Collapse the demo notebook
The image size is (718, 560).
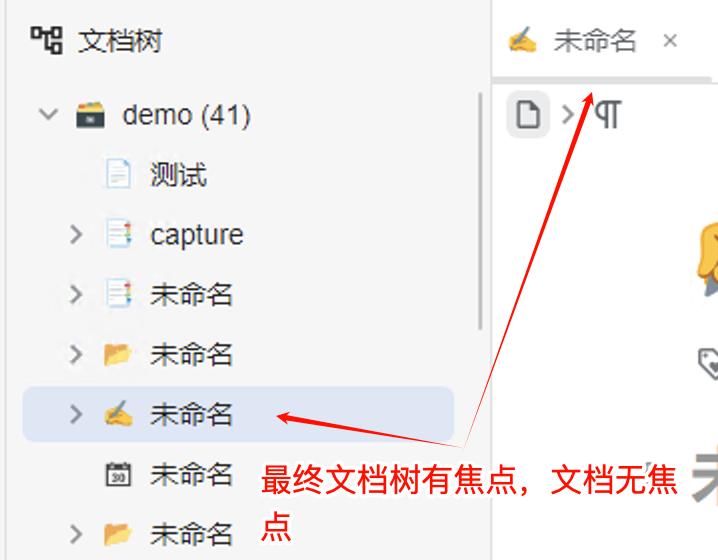pos(49,114)
